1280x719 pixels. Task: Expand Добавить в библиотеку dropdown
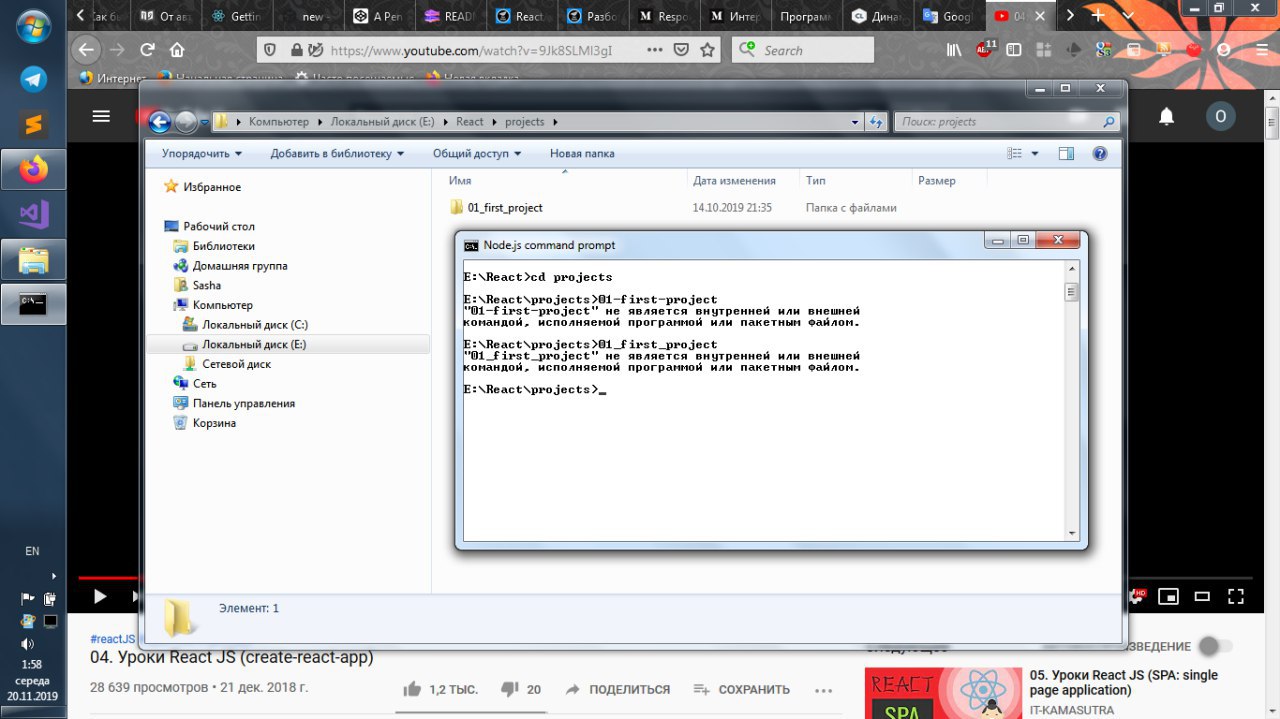pyautogui.click(x=337, y=154)
